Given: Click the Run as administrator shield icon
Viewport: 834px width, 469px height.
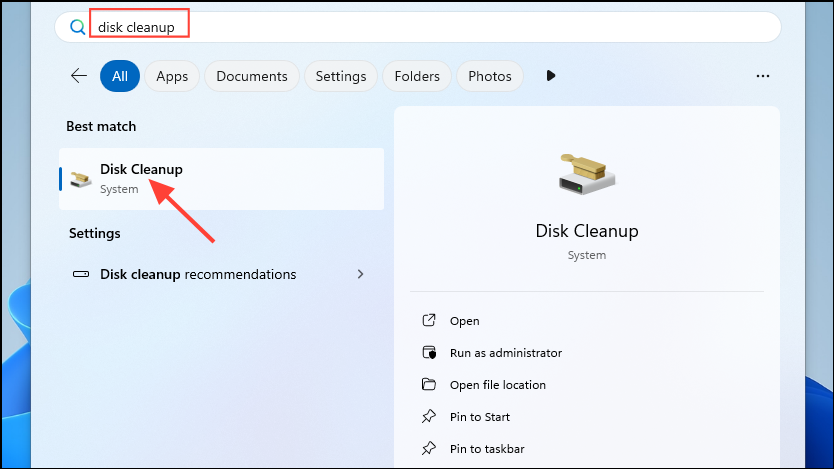Looking at the screenshot, I should pos(429,353).
